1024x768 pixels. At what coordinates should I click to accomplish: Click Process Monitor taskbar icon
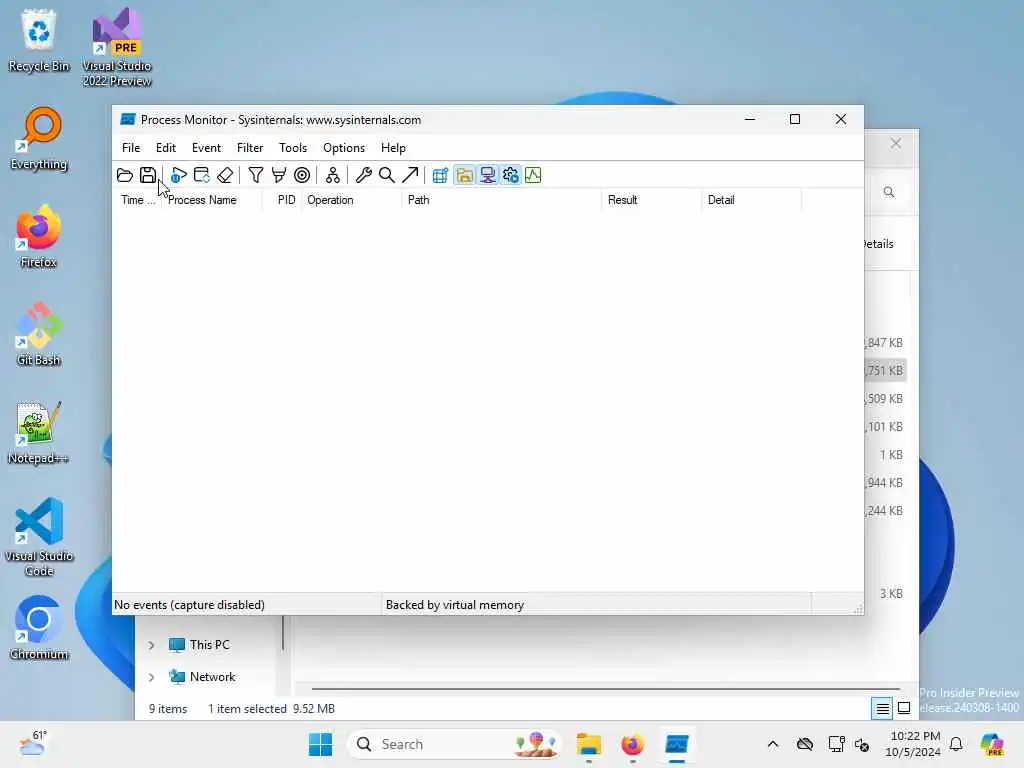(x=677, y=744)
